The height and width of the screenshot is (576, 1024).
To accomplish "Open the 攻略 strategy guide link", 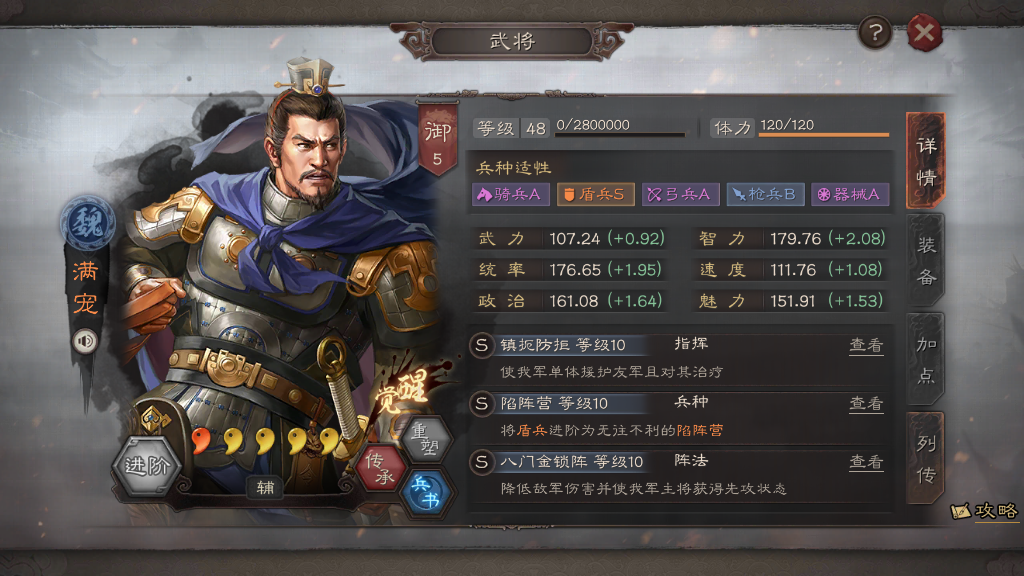I will tap(985, 511).
